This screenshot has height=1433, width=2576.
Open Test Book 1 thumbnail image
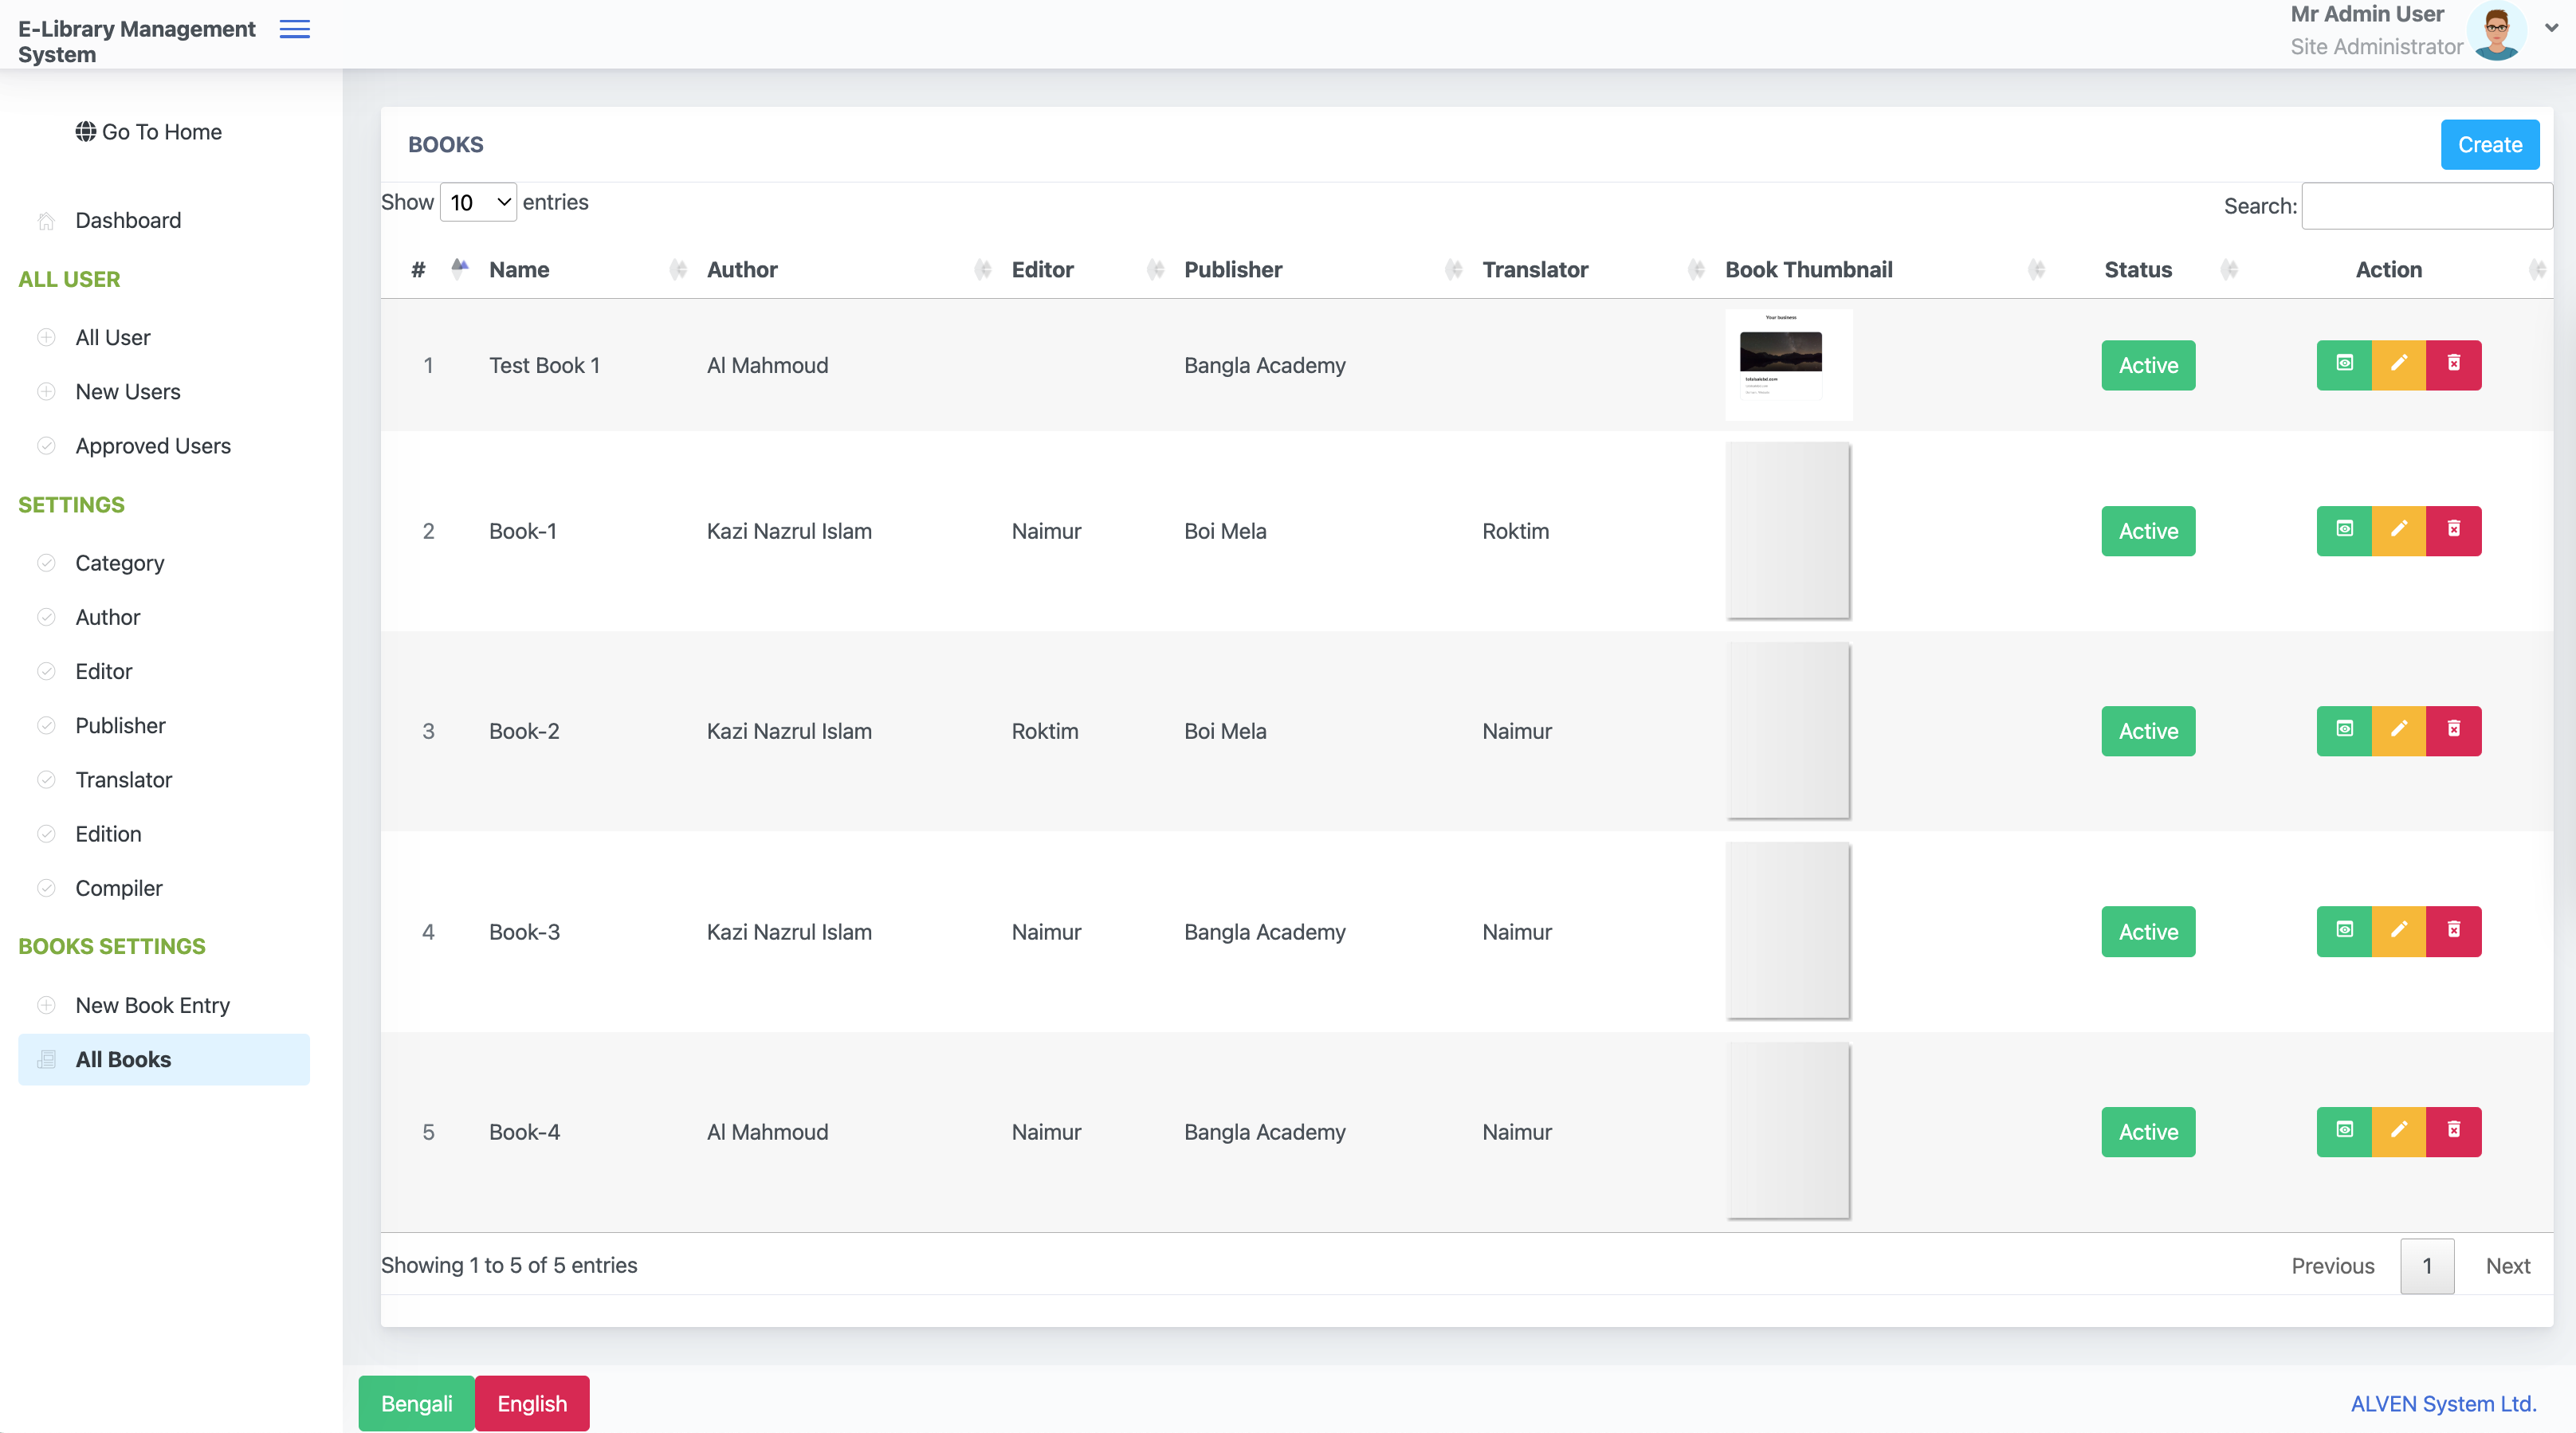[x=1789, y=365]
